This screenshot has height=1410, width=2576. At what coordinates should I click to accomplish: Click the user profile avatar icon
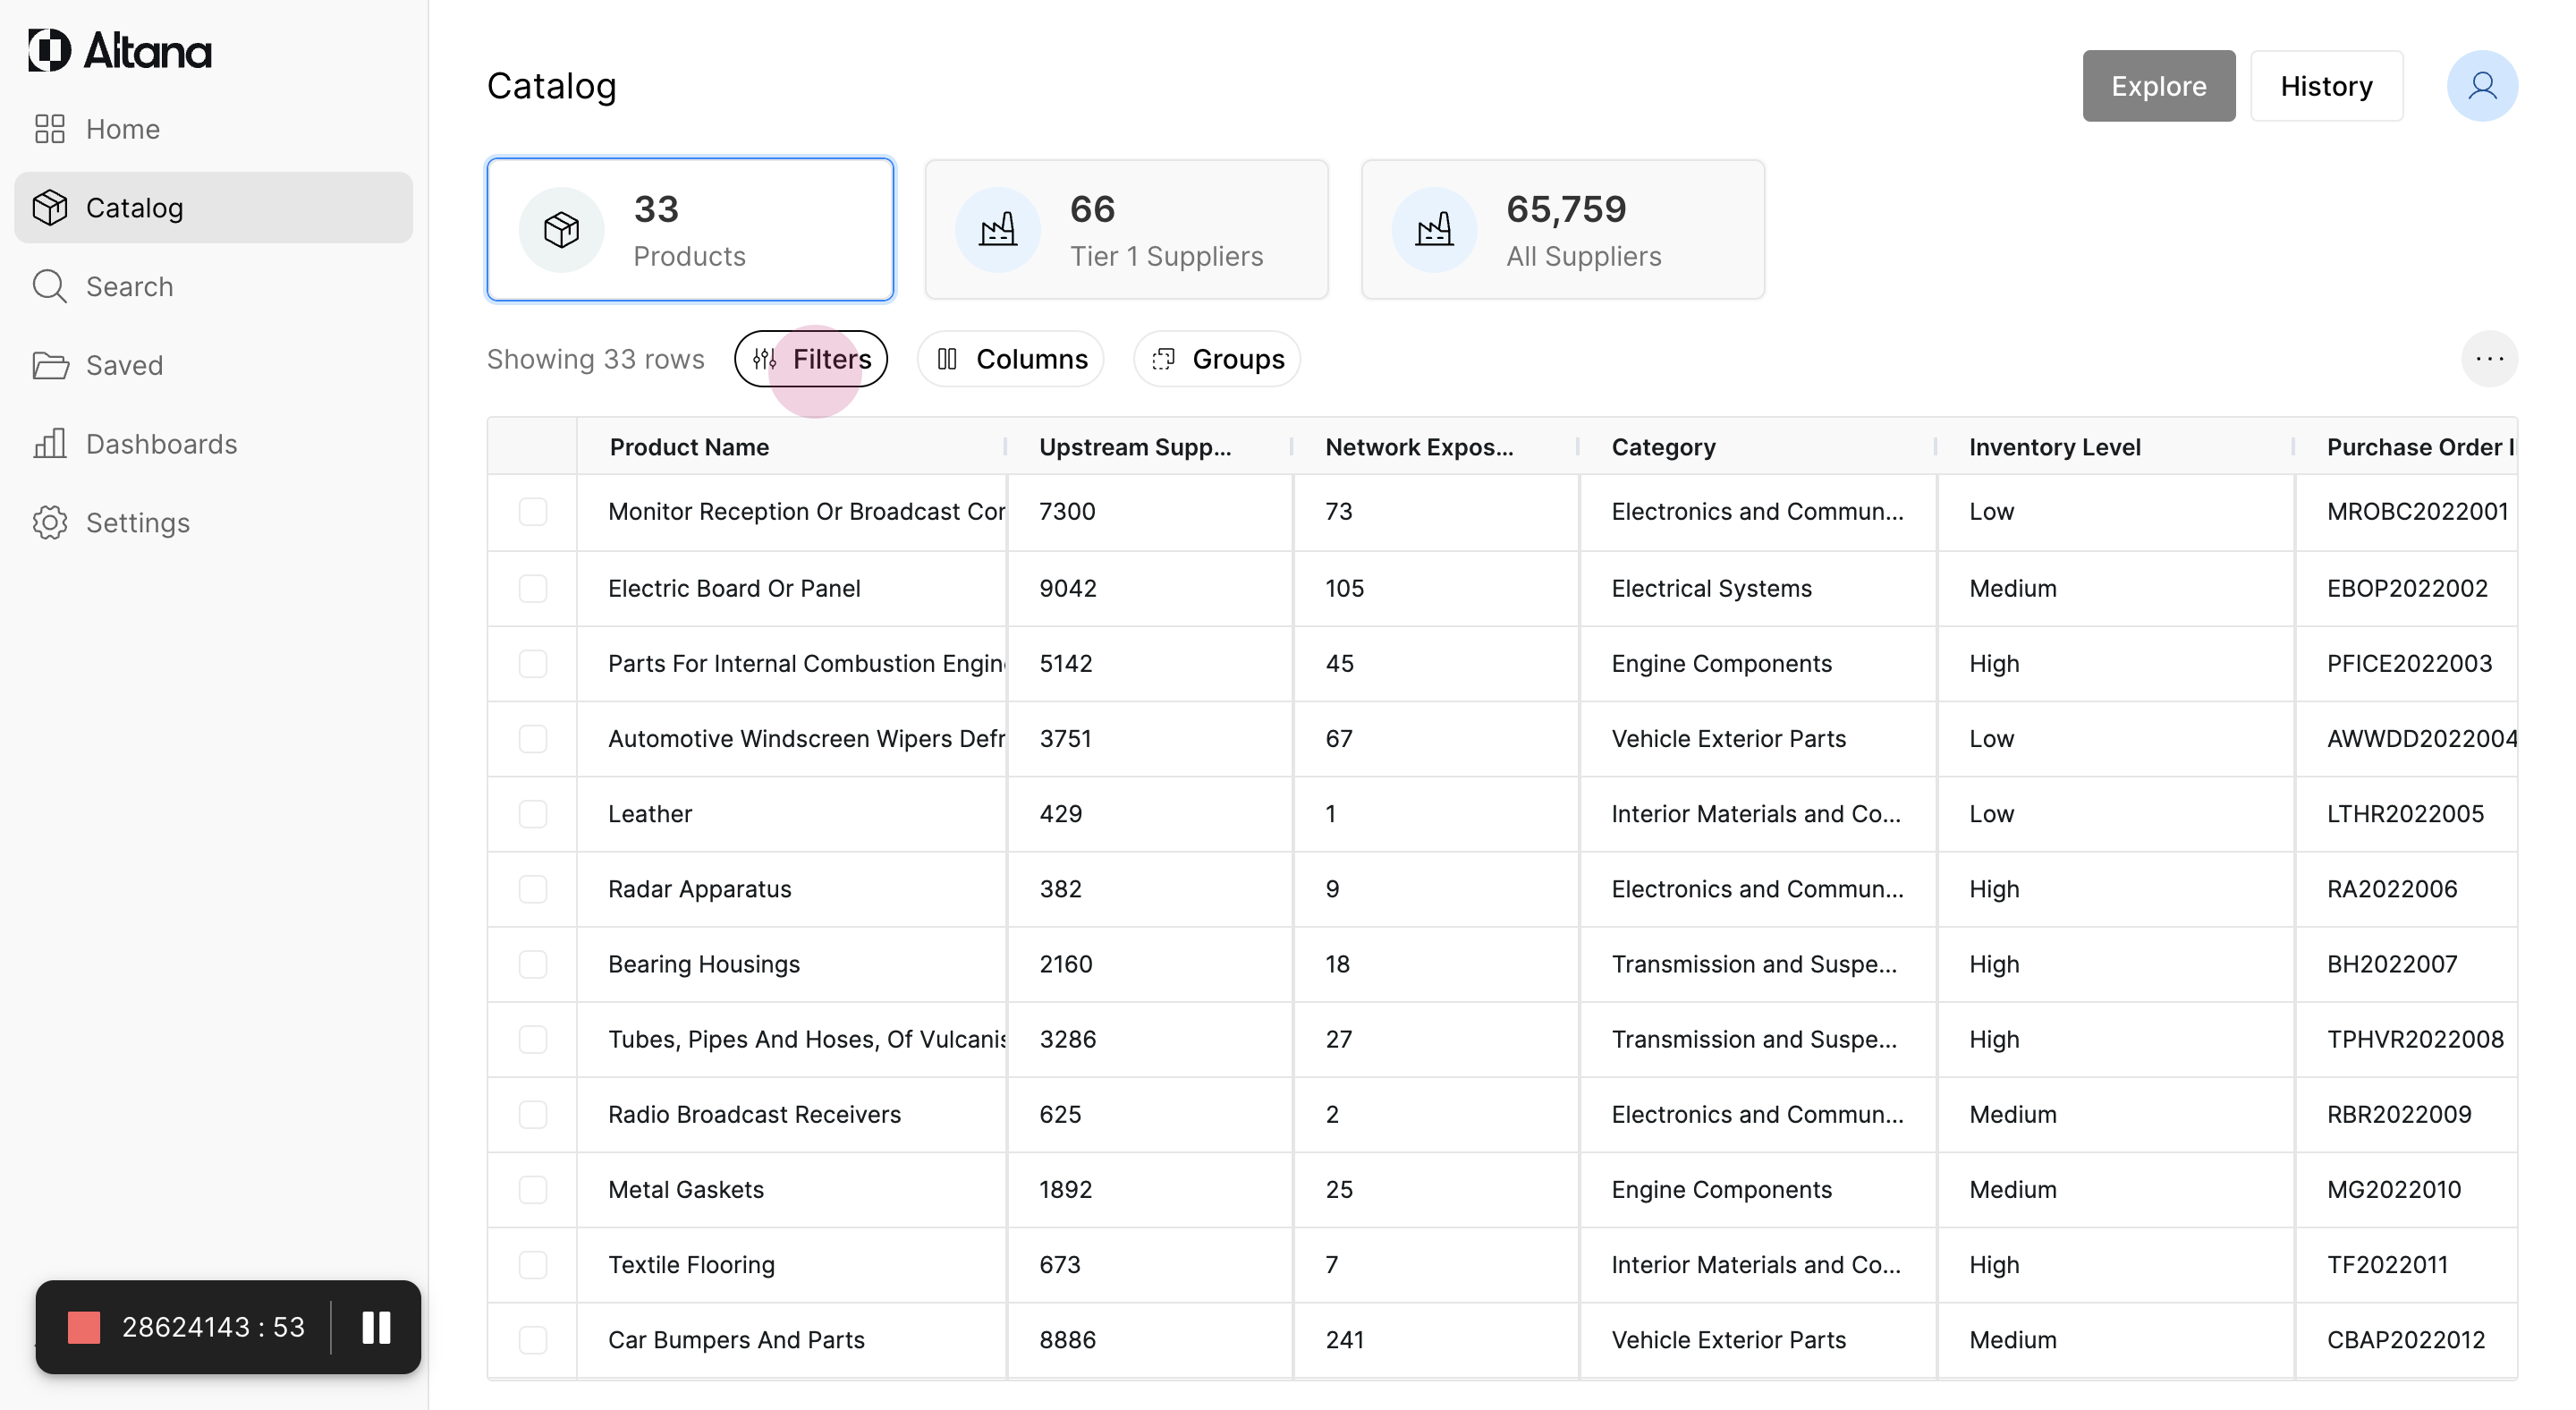click(x=2481, y=86)
